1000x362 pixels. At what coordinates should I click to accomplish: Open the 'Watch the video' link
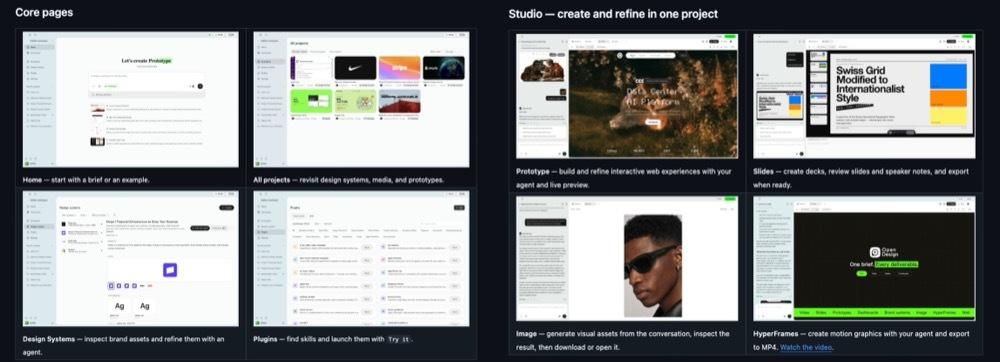(806, 347)
